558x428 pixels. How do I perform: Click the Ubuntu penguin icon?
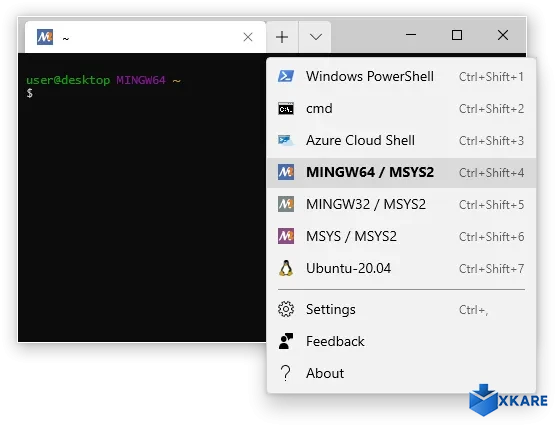point(286,268)
